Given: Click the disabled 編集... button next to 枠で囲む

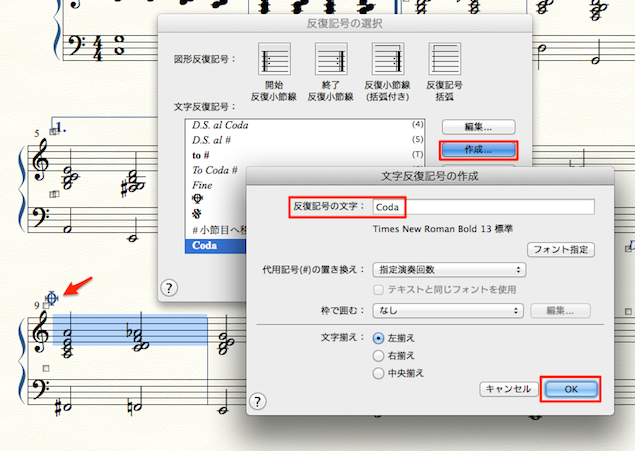Looking at the screenshot, I should point(560,311).
